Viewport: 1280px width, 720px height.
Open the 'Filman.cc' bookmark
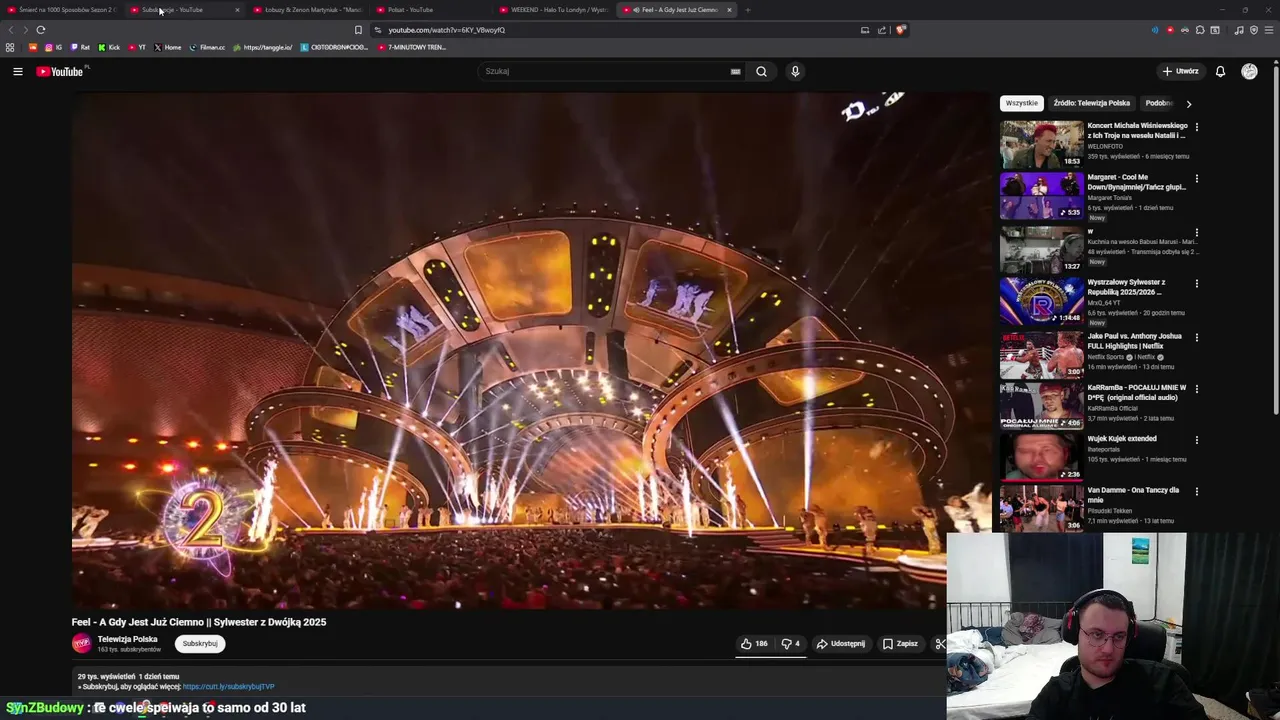(x=207, y=47)
